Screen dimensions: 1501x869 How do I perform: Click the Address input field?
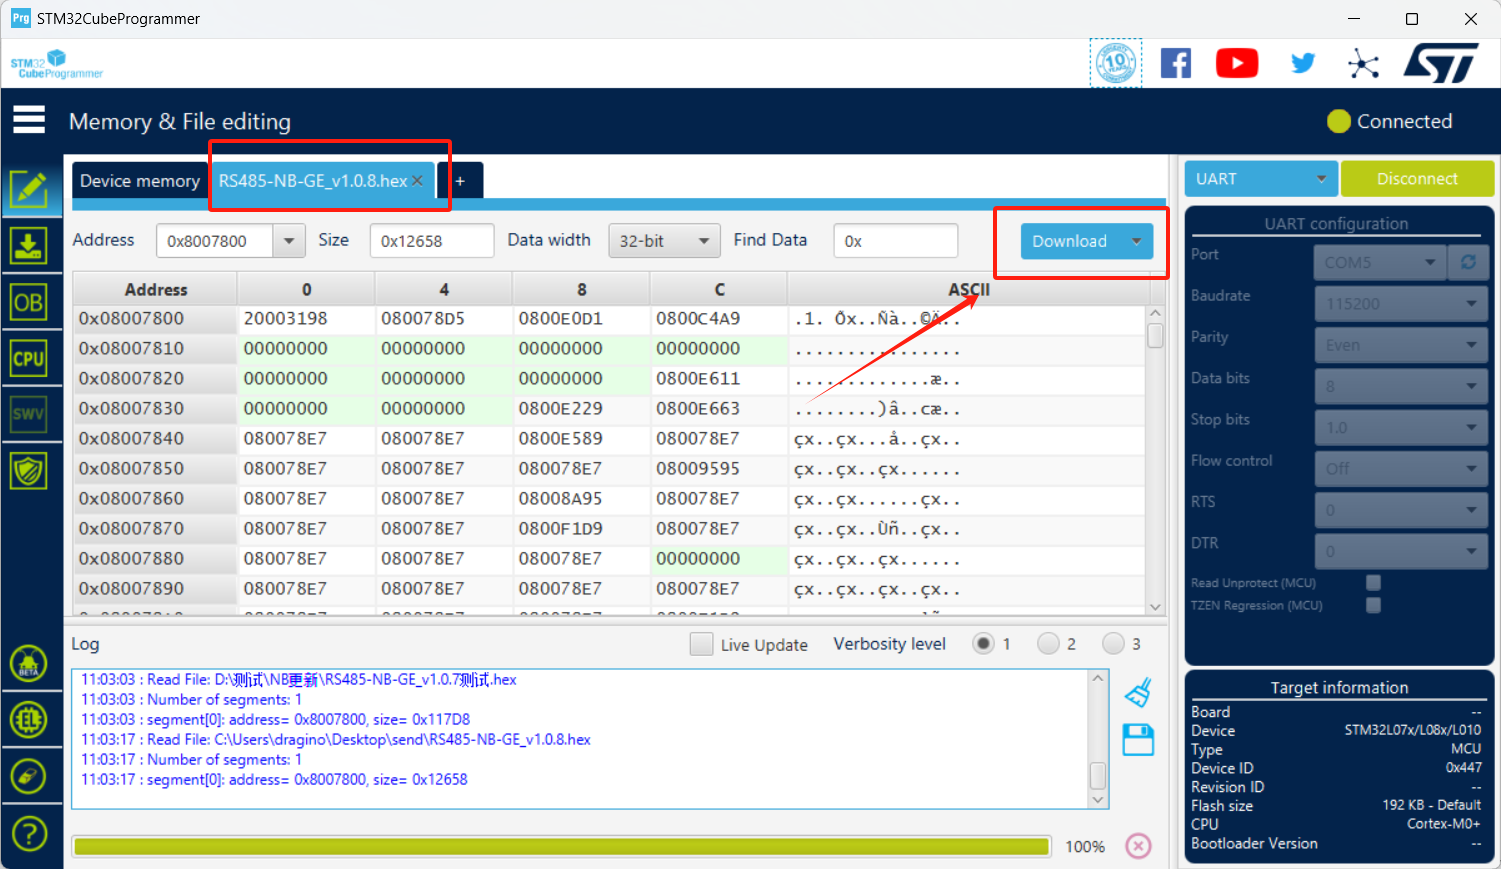point(215,241)
